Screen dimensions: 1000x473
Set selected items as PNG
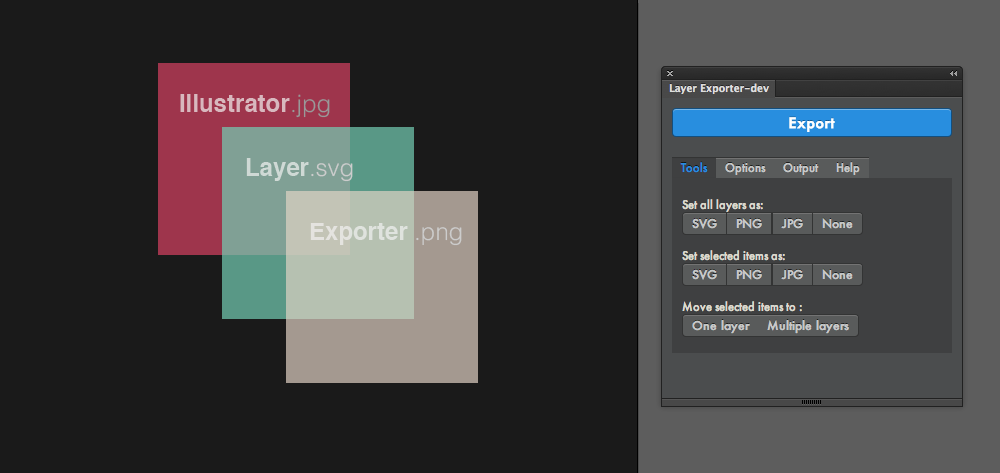click(x=749, y=275)
